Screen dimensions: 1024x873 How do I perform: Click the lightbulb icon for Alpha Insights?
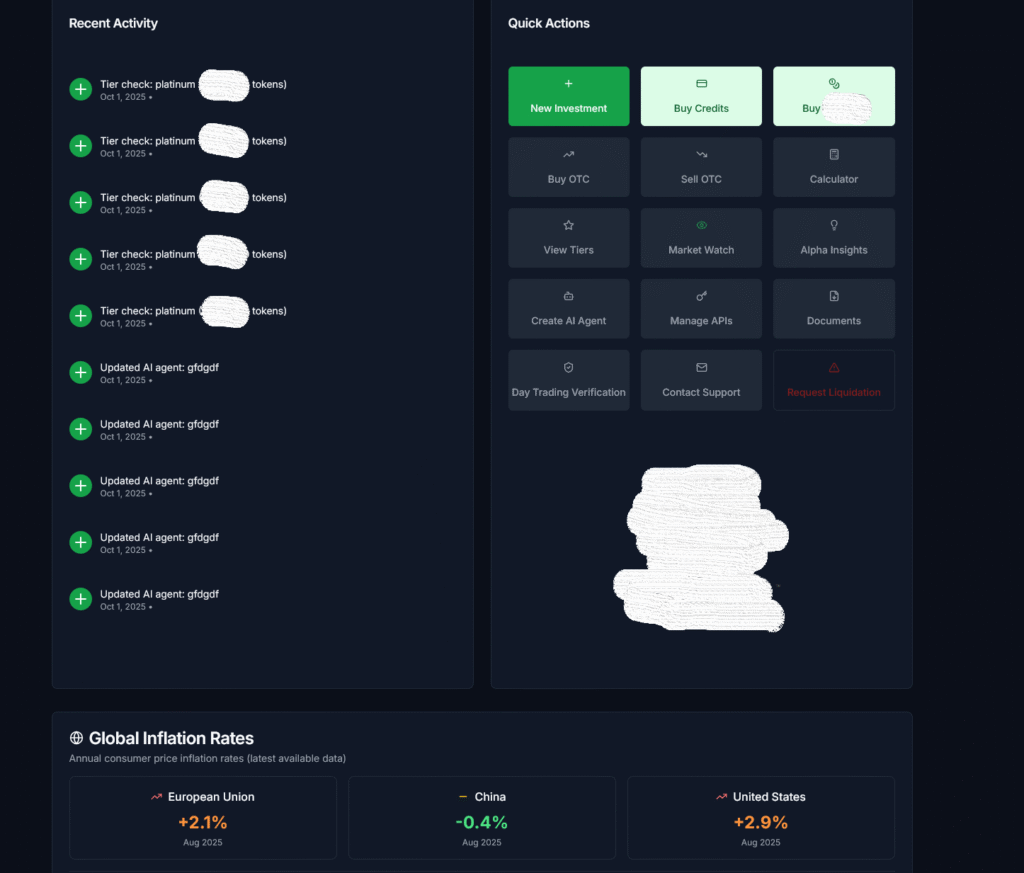pos(834,226)
